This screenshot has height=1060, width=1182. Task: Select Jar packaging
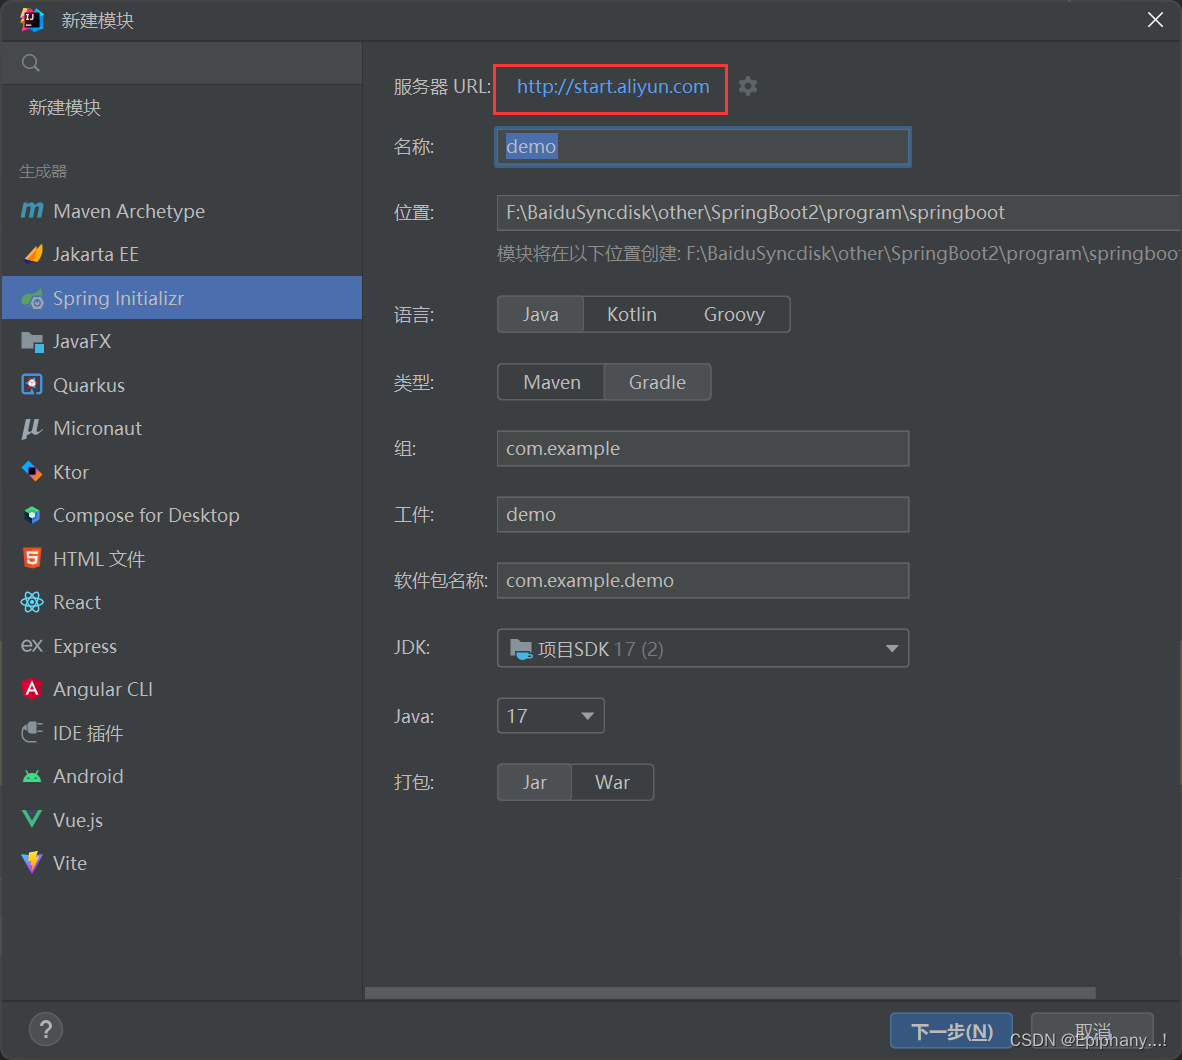(x=534, y=783)
